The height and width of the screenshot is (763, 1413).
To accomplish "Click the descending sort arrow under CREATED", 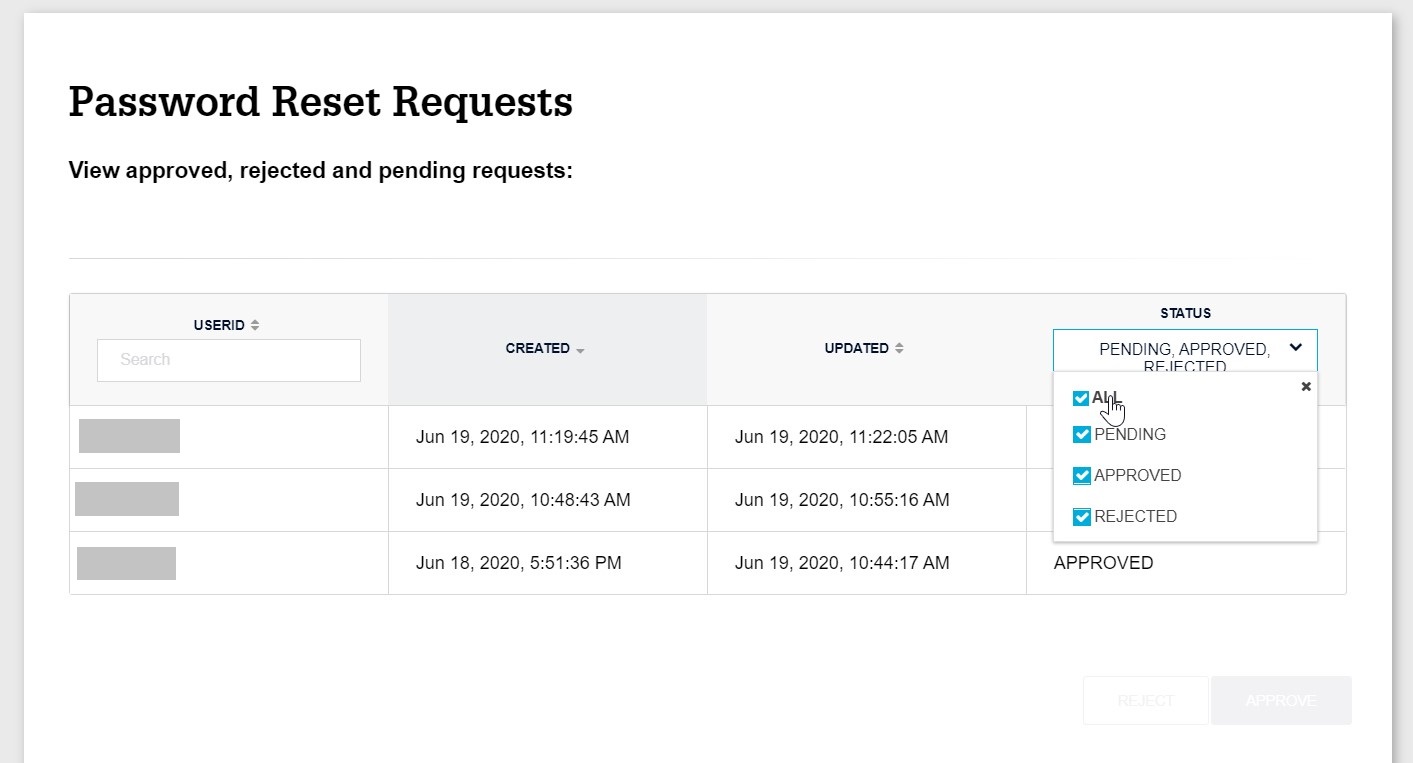I will point(578,349).
